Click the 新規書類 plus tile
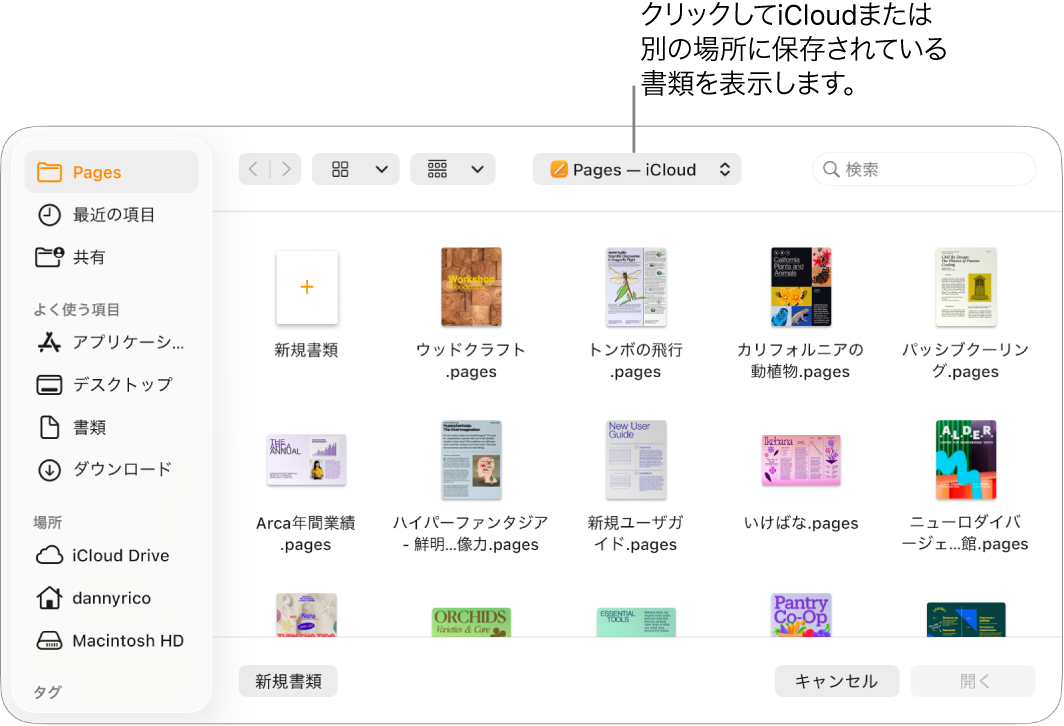Image resolution: width=1064 pixels, height=726 pixels. [x=306, y=287]
